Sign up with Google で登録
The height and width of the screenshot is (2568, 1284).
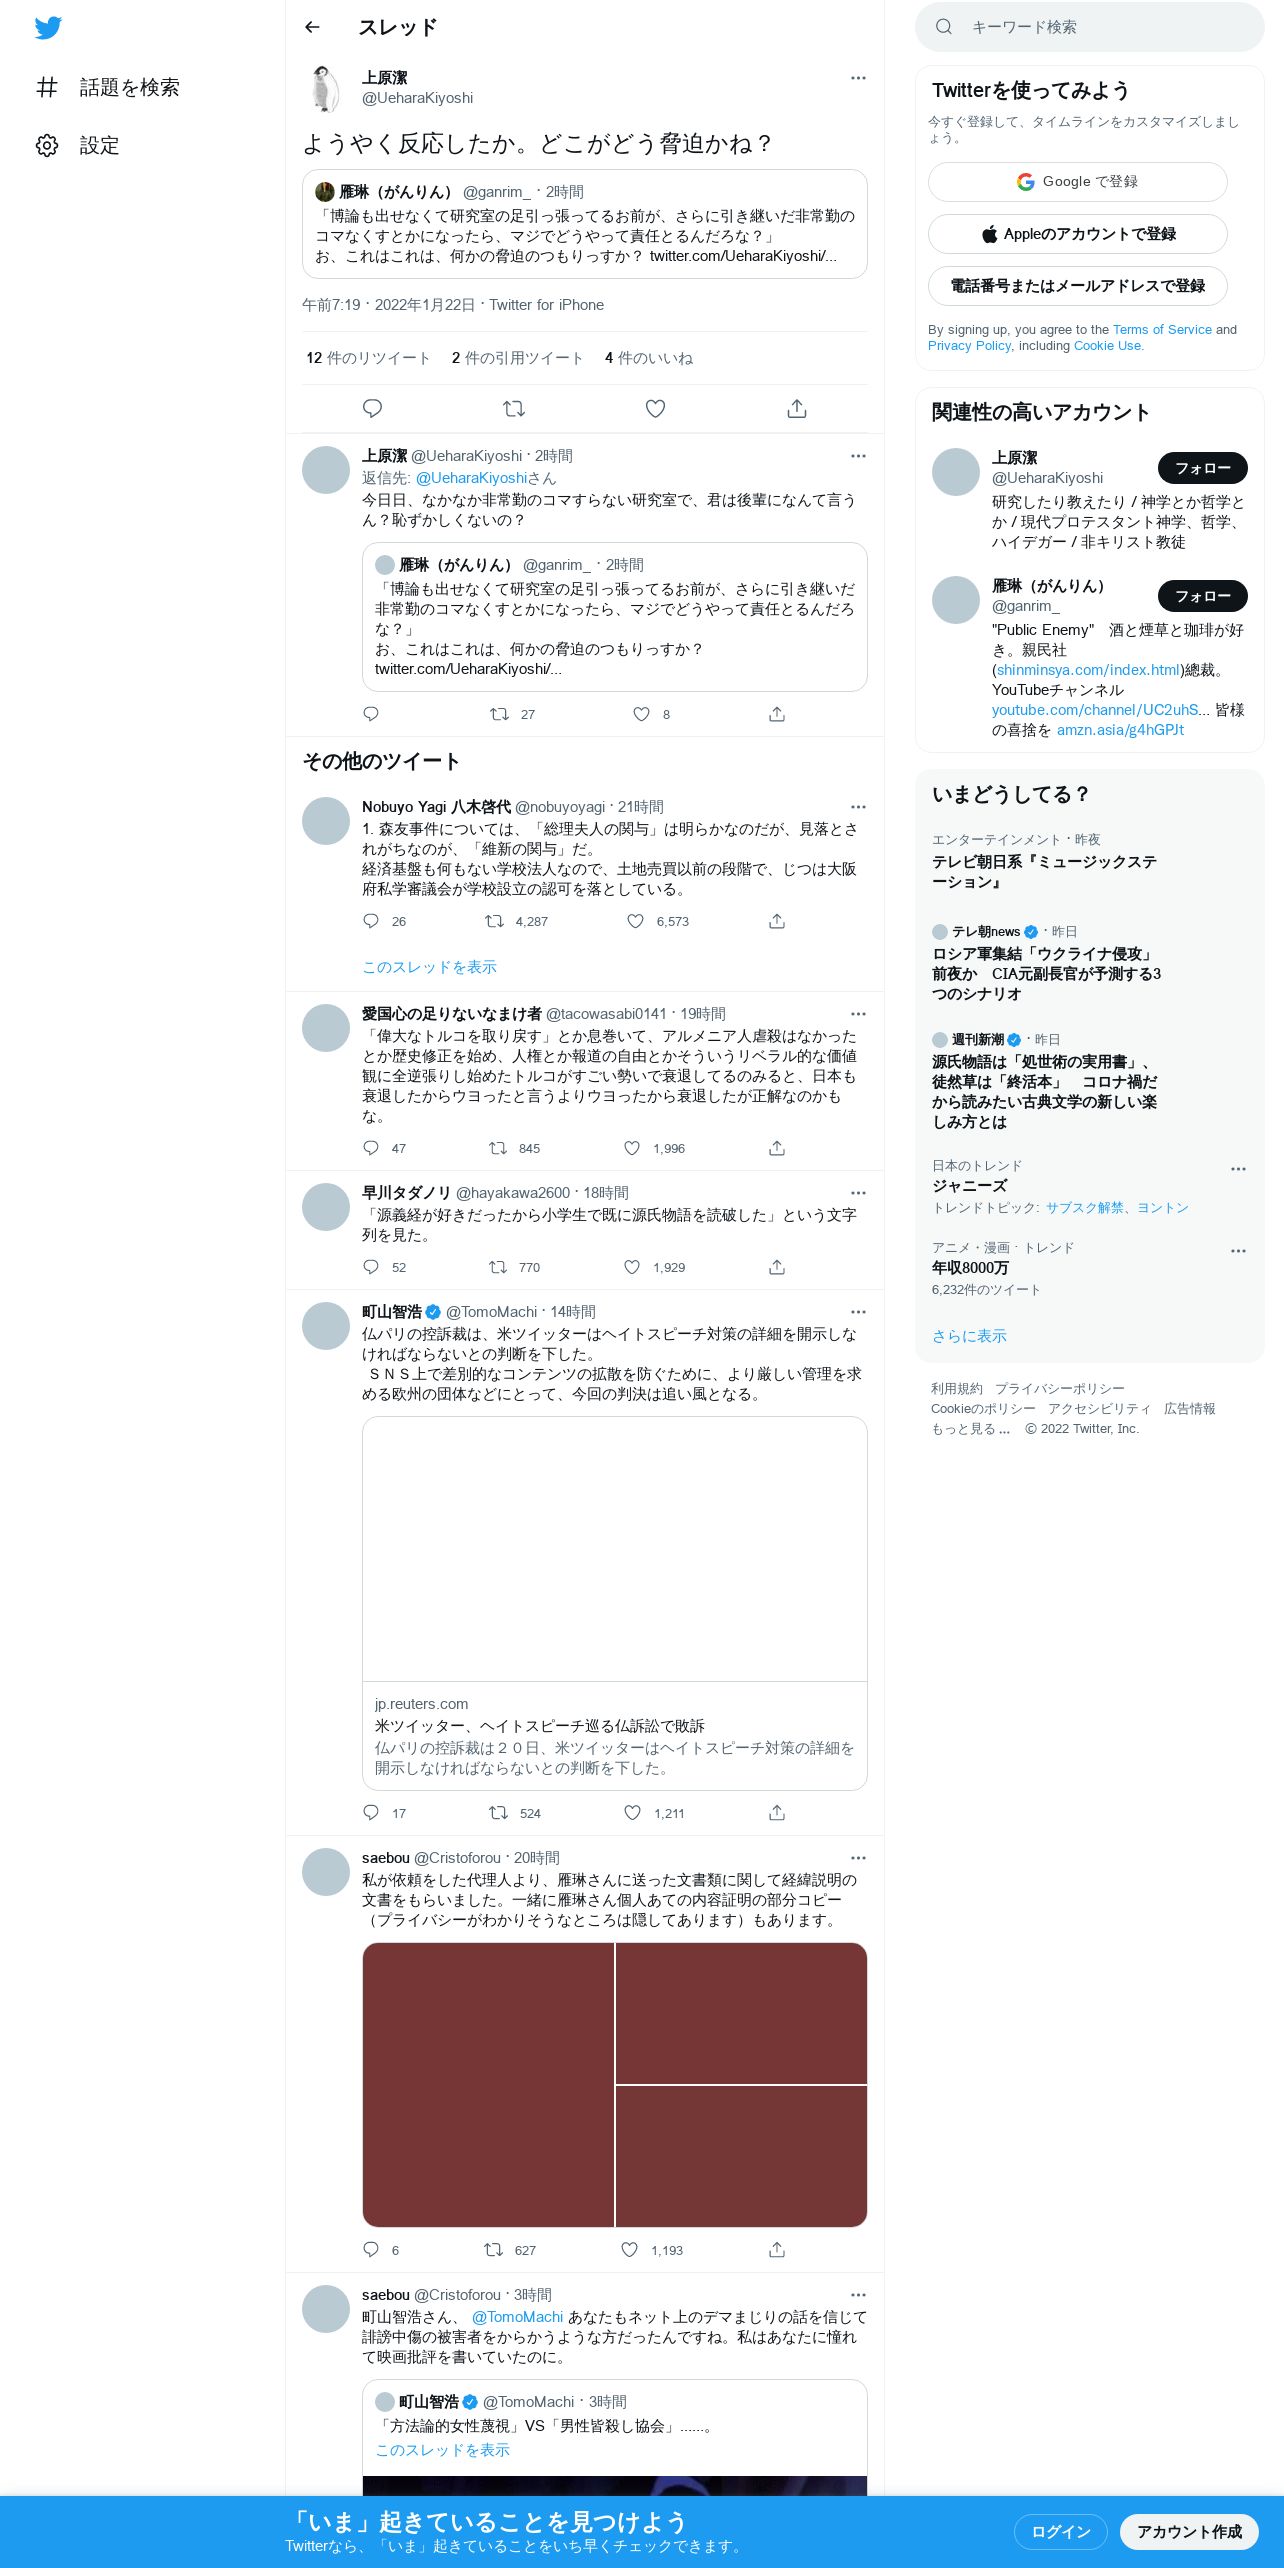click(x=1077, y=182)
